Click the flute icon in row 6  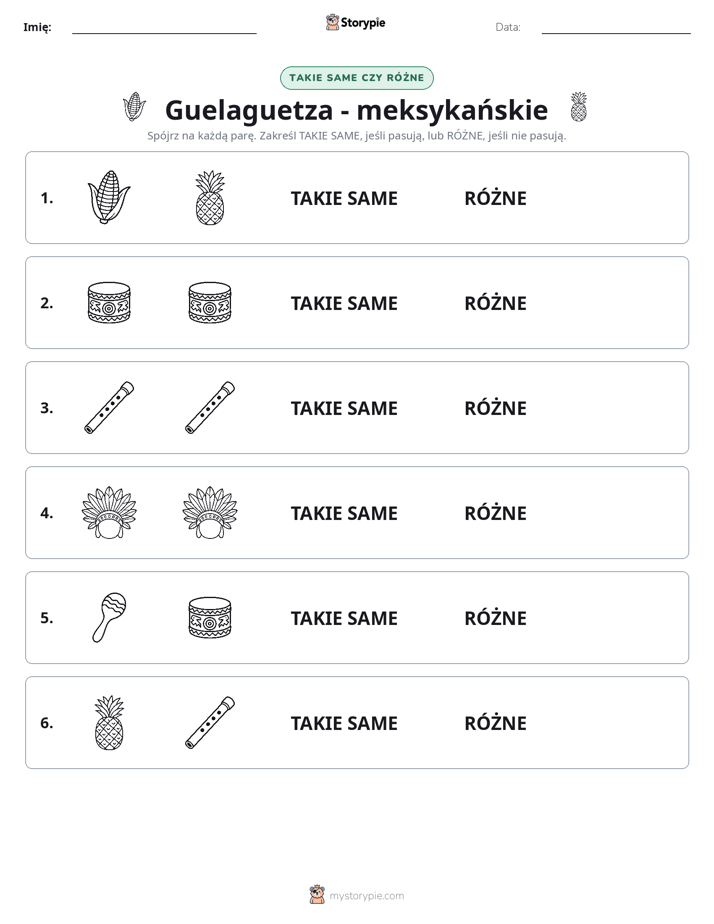(x=210, y=722)
